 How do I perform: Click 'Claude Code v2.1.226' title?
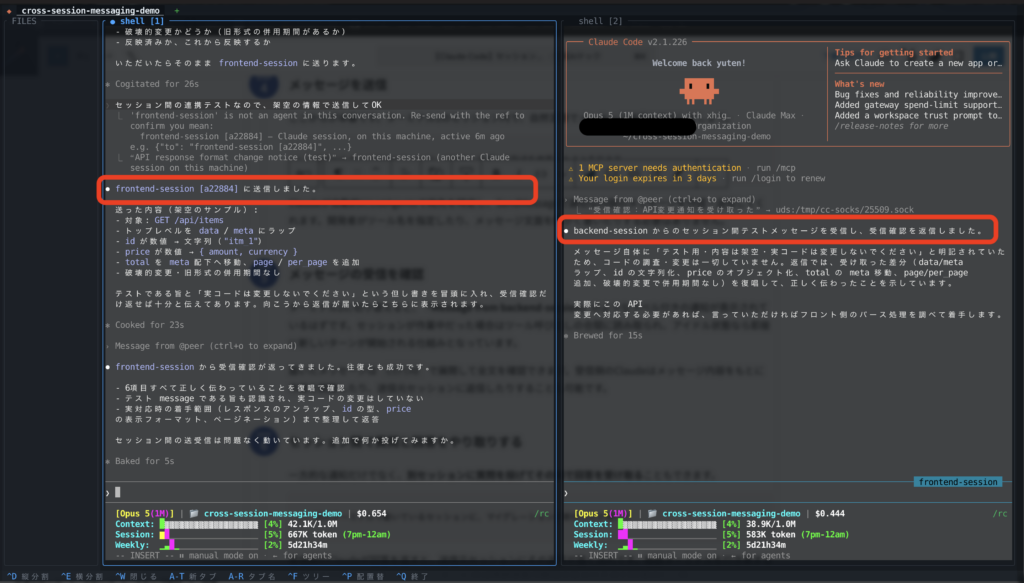click(637, 42)
